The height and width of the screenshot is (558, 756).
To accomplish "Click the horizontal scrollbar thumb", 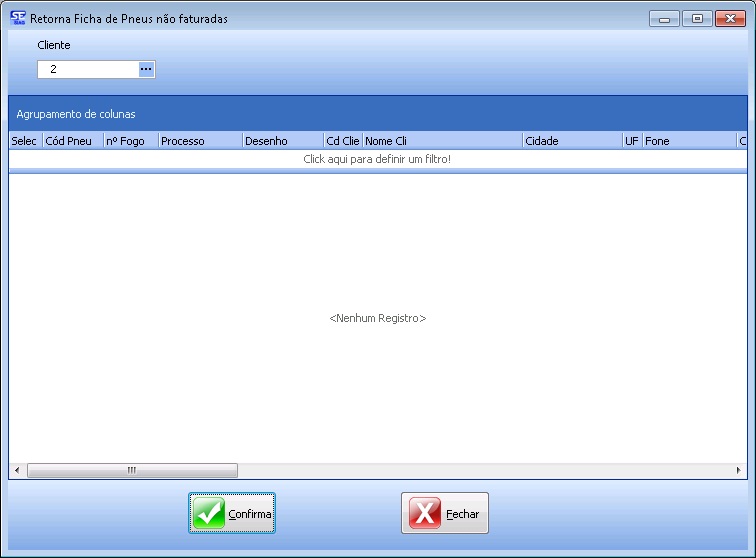I will click(x=132, y=470).
